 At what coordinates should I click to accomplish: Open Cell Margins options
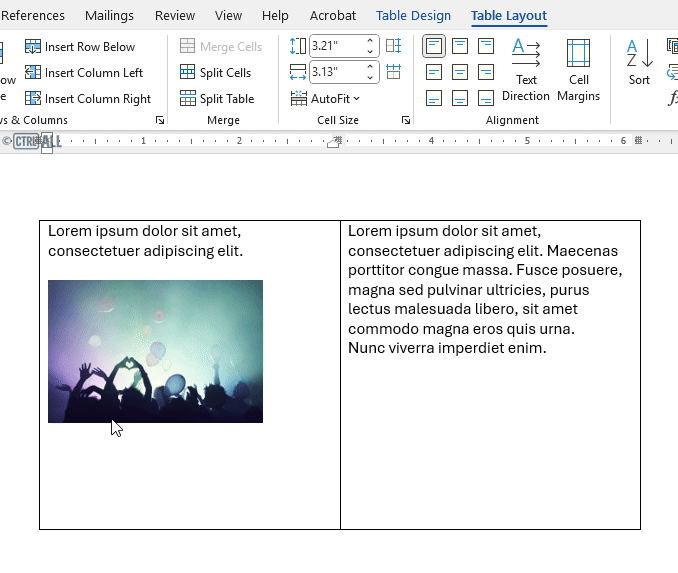point(579,70)
